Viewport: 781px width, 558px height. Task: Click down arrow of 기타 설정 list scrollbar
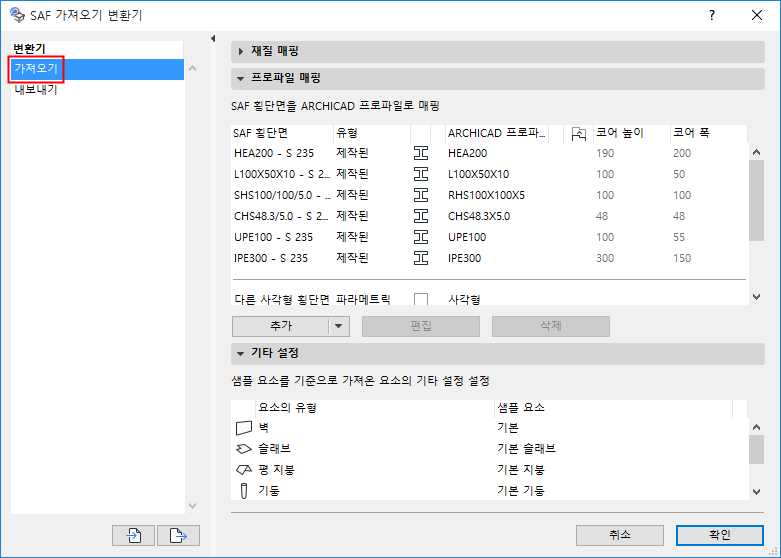click(757, 492)
